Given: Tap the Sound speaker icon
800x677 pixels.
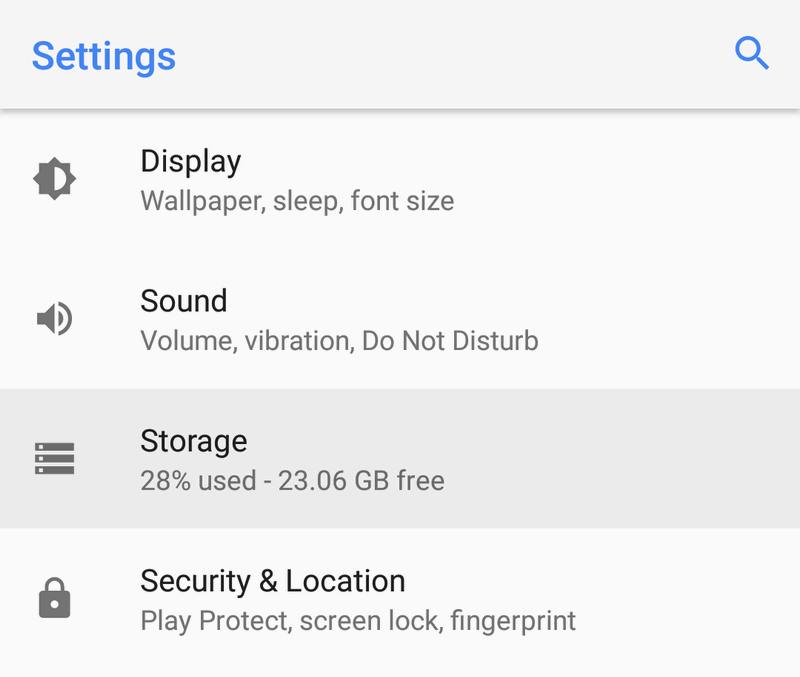Looking at the screenshot, I should pyautogui.click(x=55, y=318).
